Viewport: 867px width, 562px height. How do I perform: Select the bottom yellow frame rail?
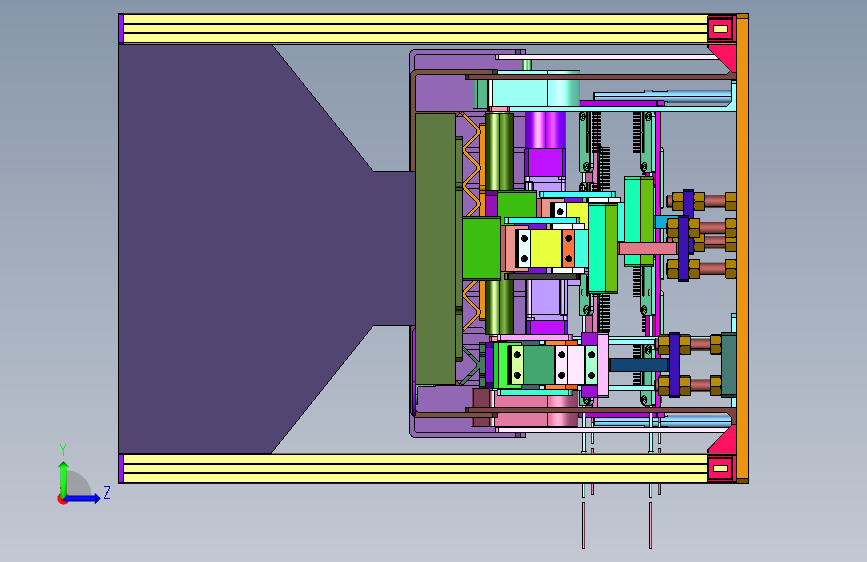click(x=415, y=469)
